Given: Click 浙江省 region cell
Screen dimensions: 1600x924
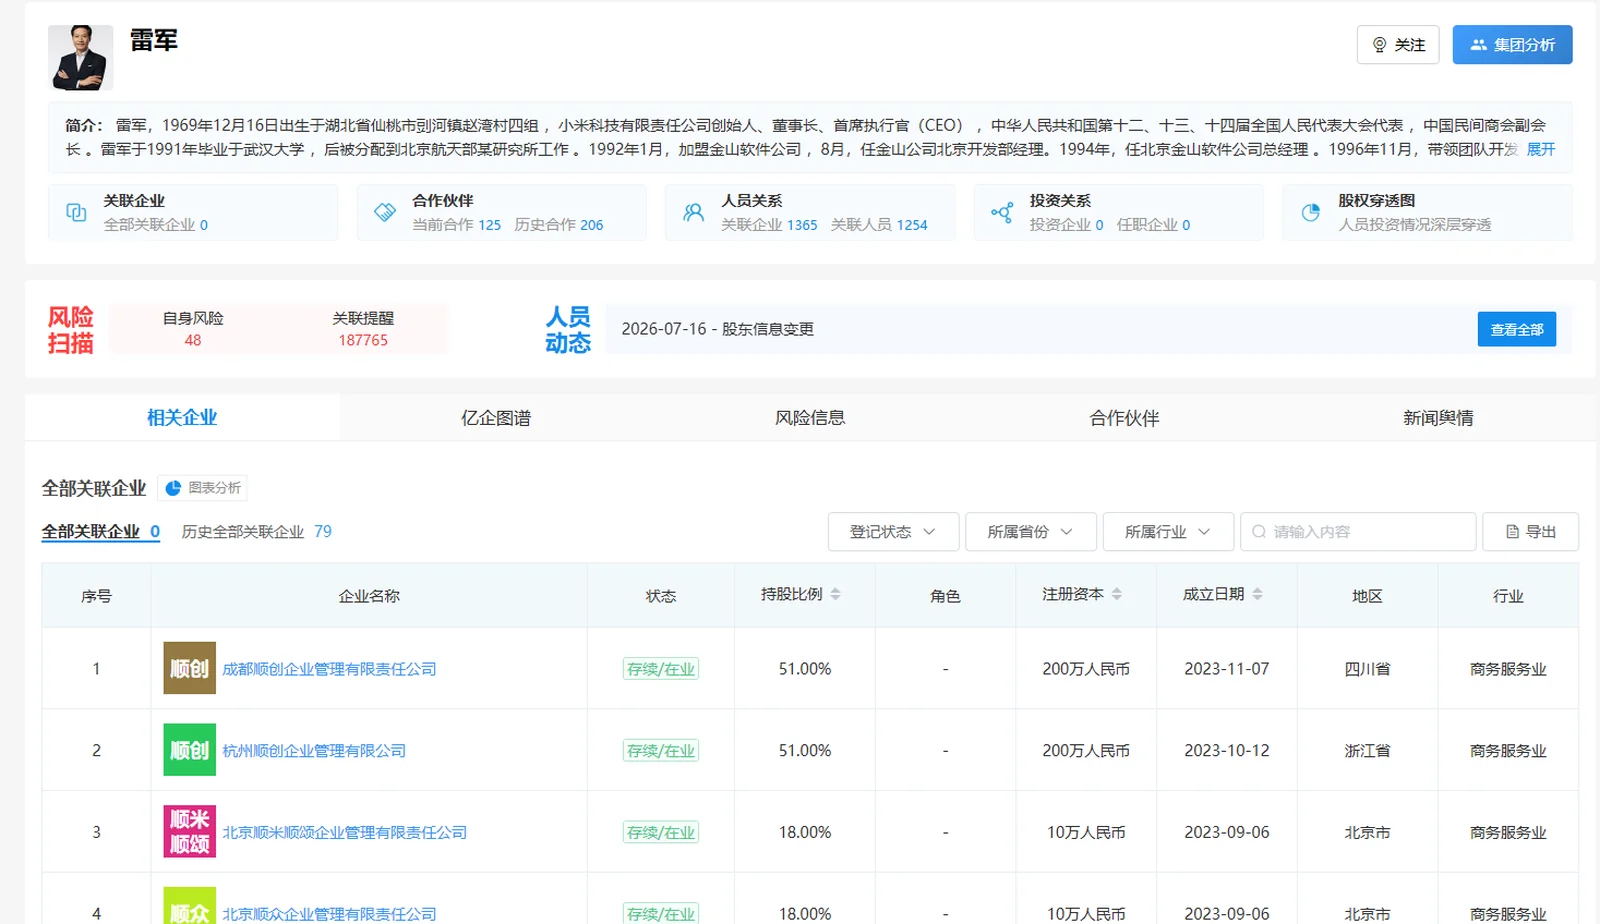Looking at the screenshot, I should click(1367, 751).
